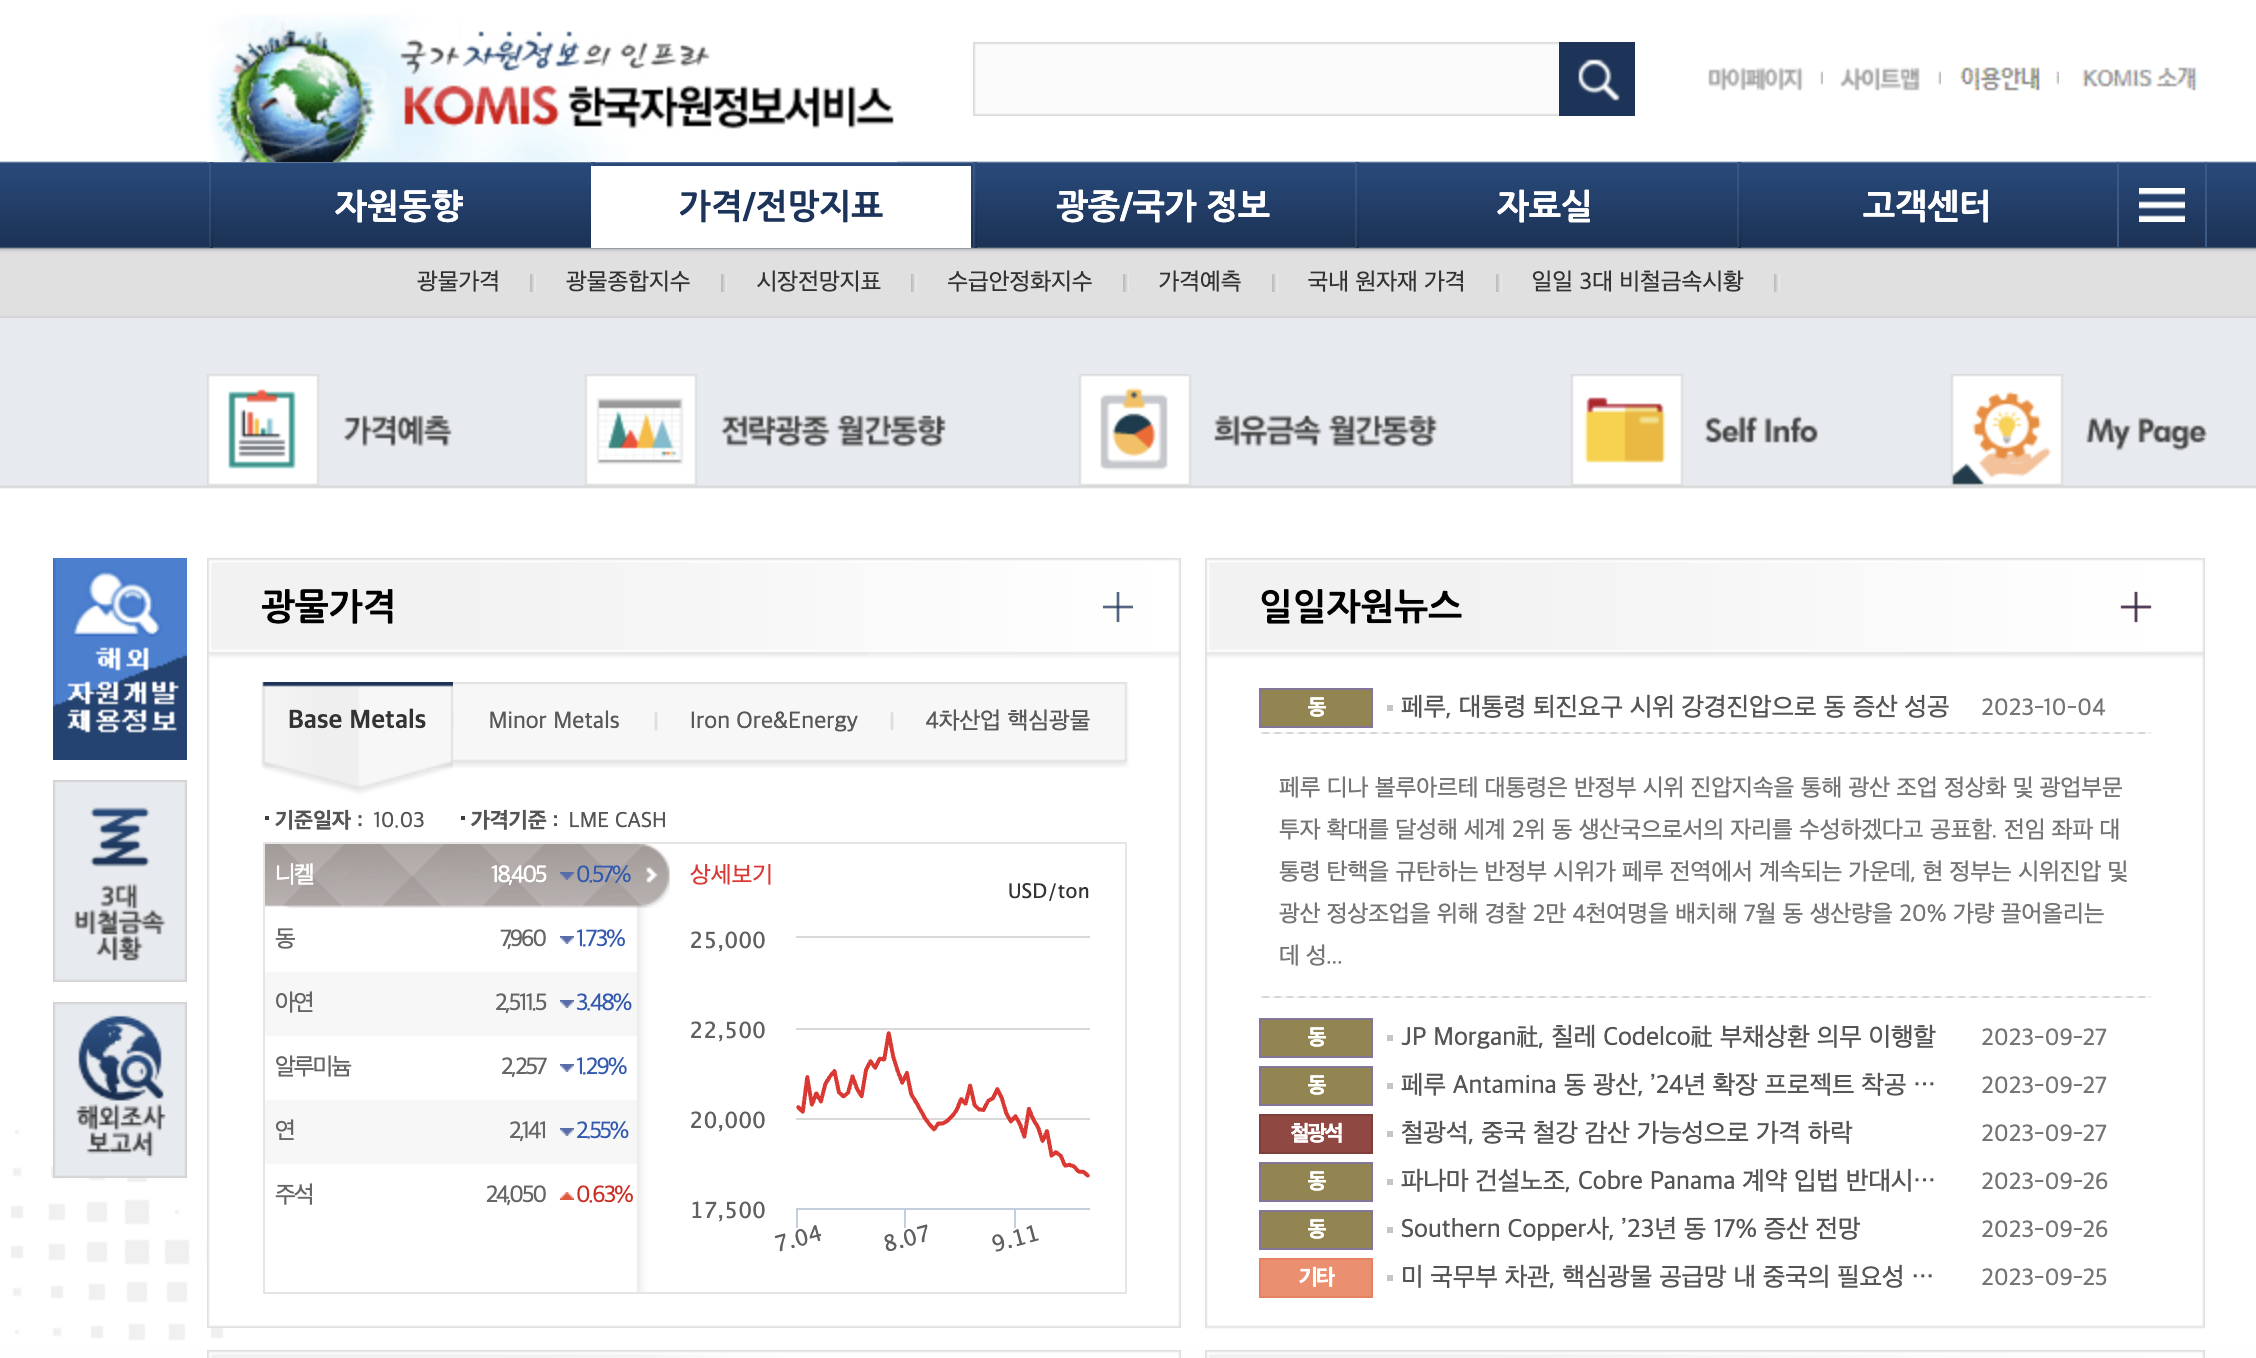Viewport: 2256px width, 1358px height.
Task: Open the hamburger full menu icon
Action: (x=2160, y=205)
